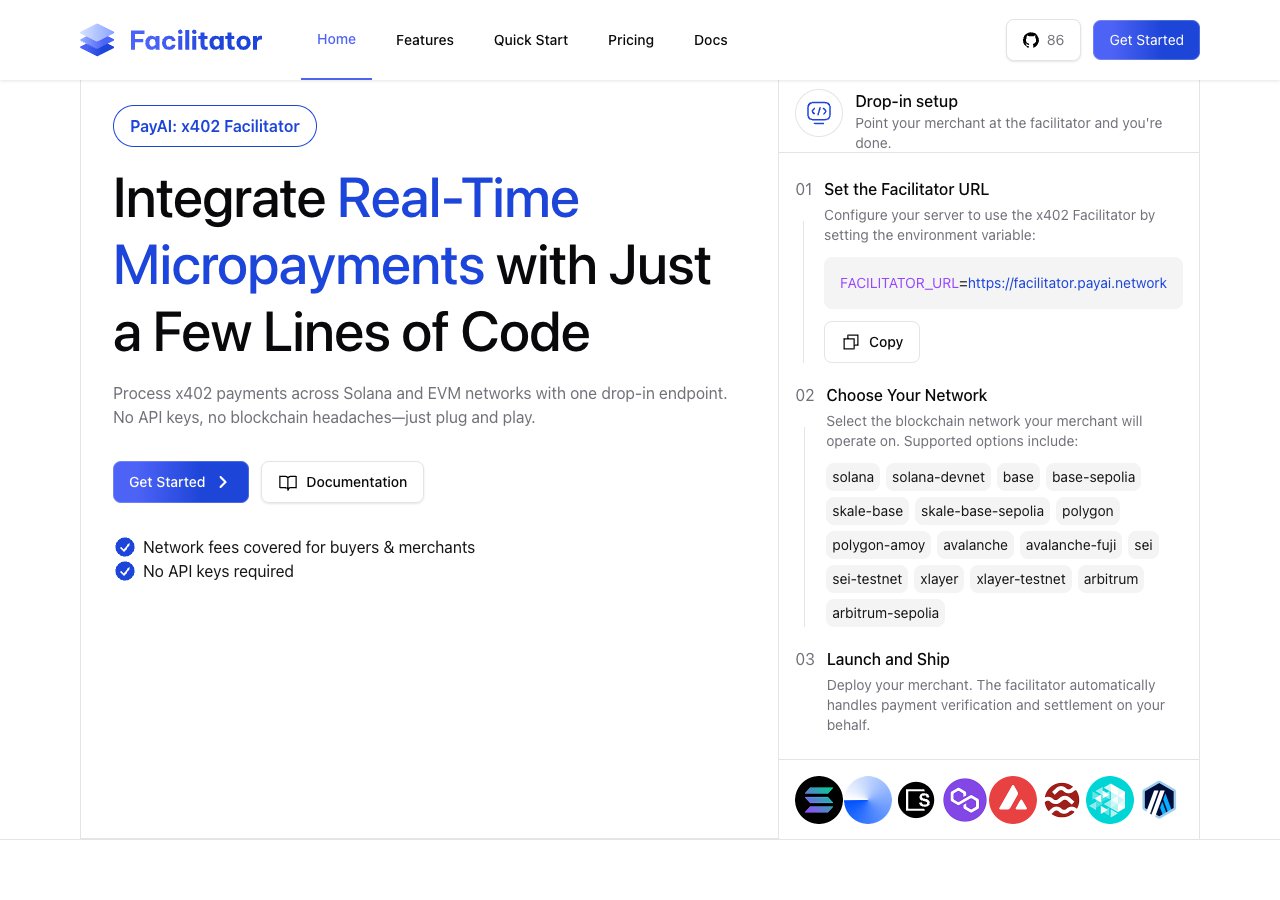Click the "Deploy your merchant" description text

[x=996, y=705]
